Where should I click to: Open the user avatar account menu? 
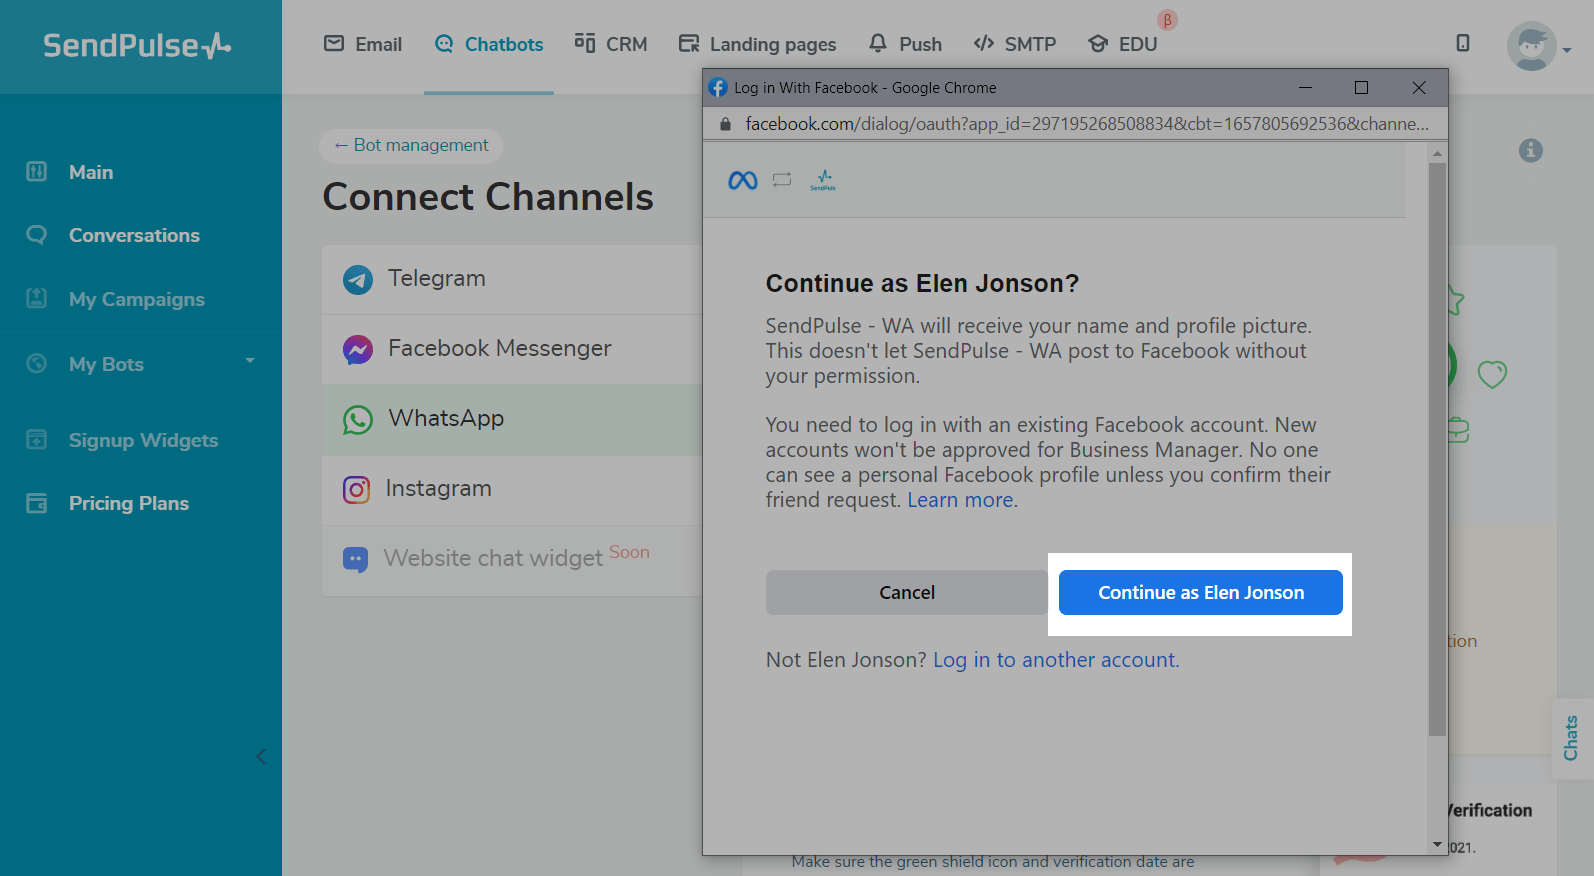1539,46
